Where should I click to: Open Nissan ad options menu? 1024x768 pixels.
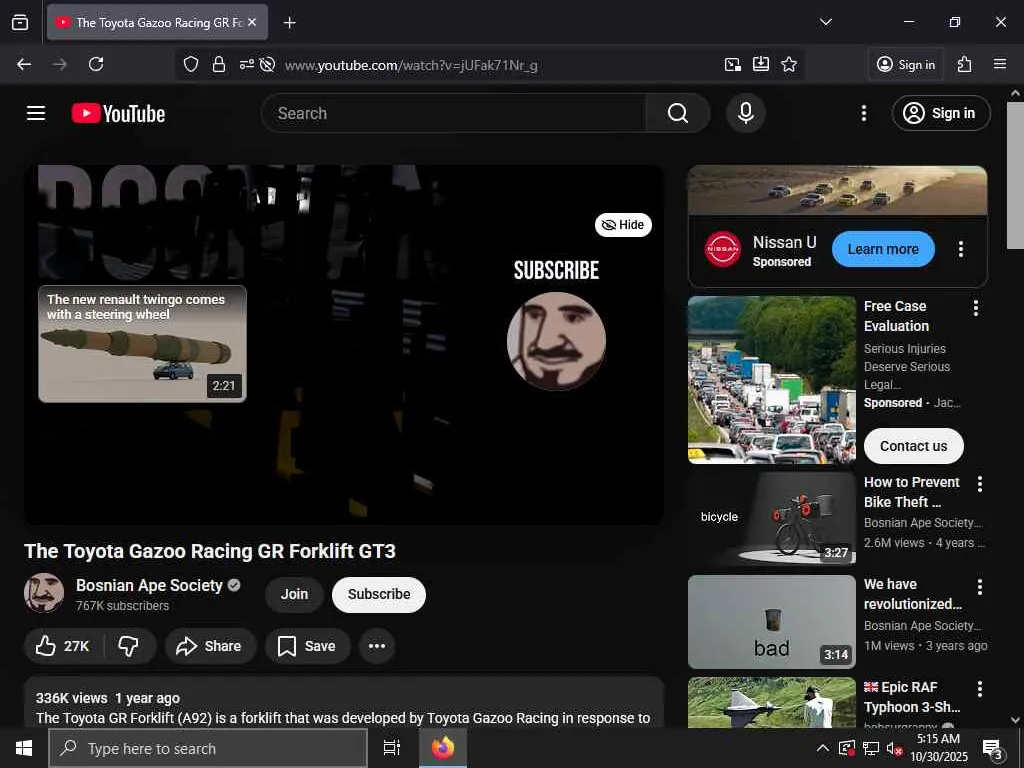961,249
